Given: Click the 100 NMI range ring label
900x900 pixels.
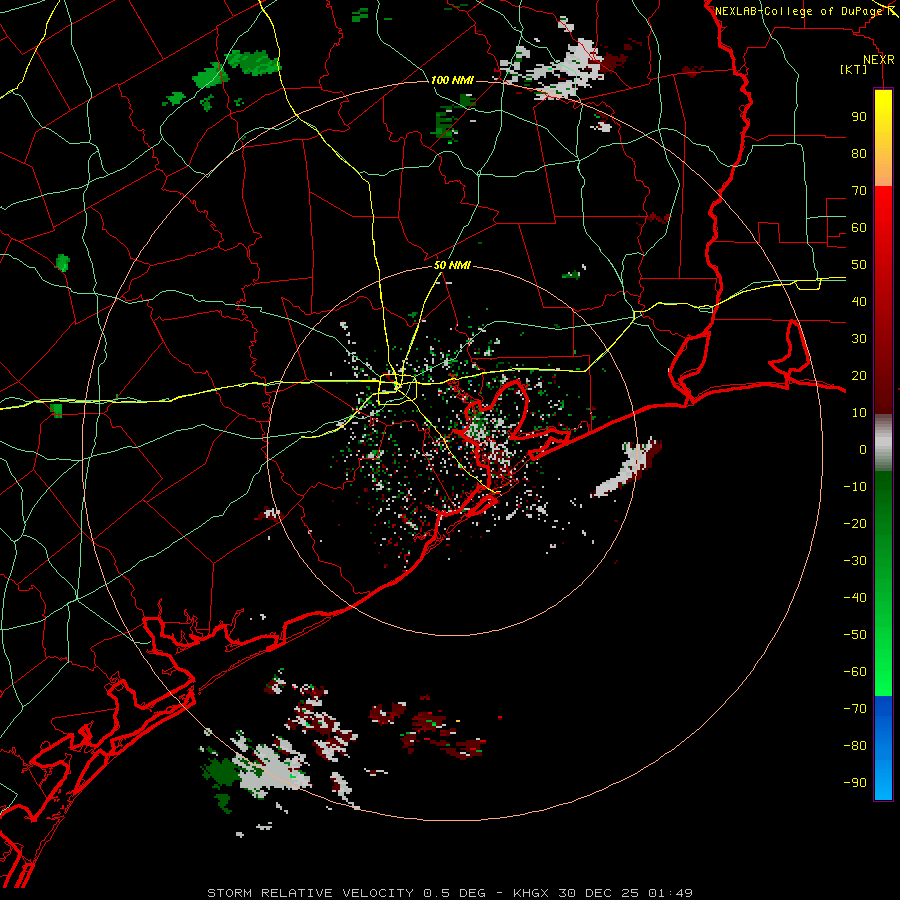Looking at the screenshot, I should click(x=452, y=80).
